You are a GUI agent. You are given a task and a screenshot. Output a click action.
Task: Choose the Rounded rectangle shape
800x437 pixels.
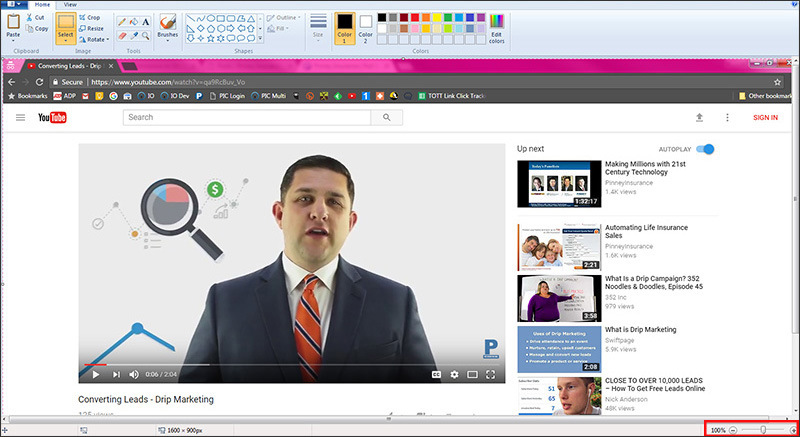click(231, 18)
